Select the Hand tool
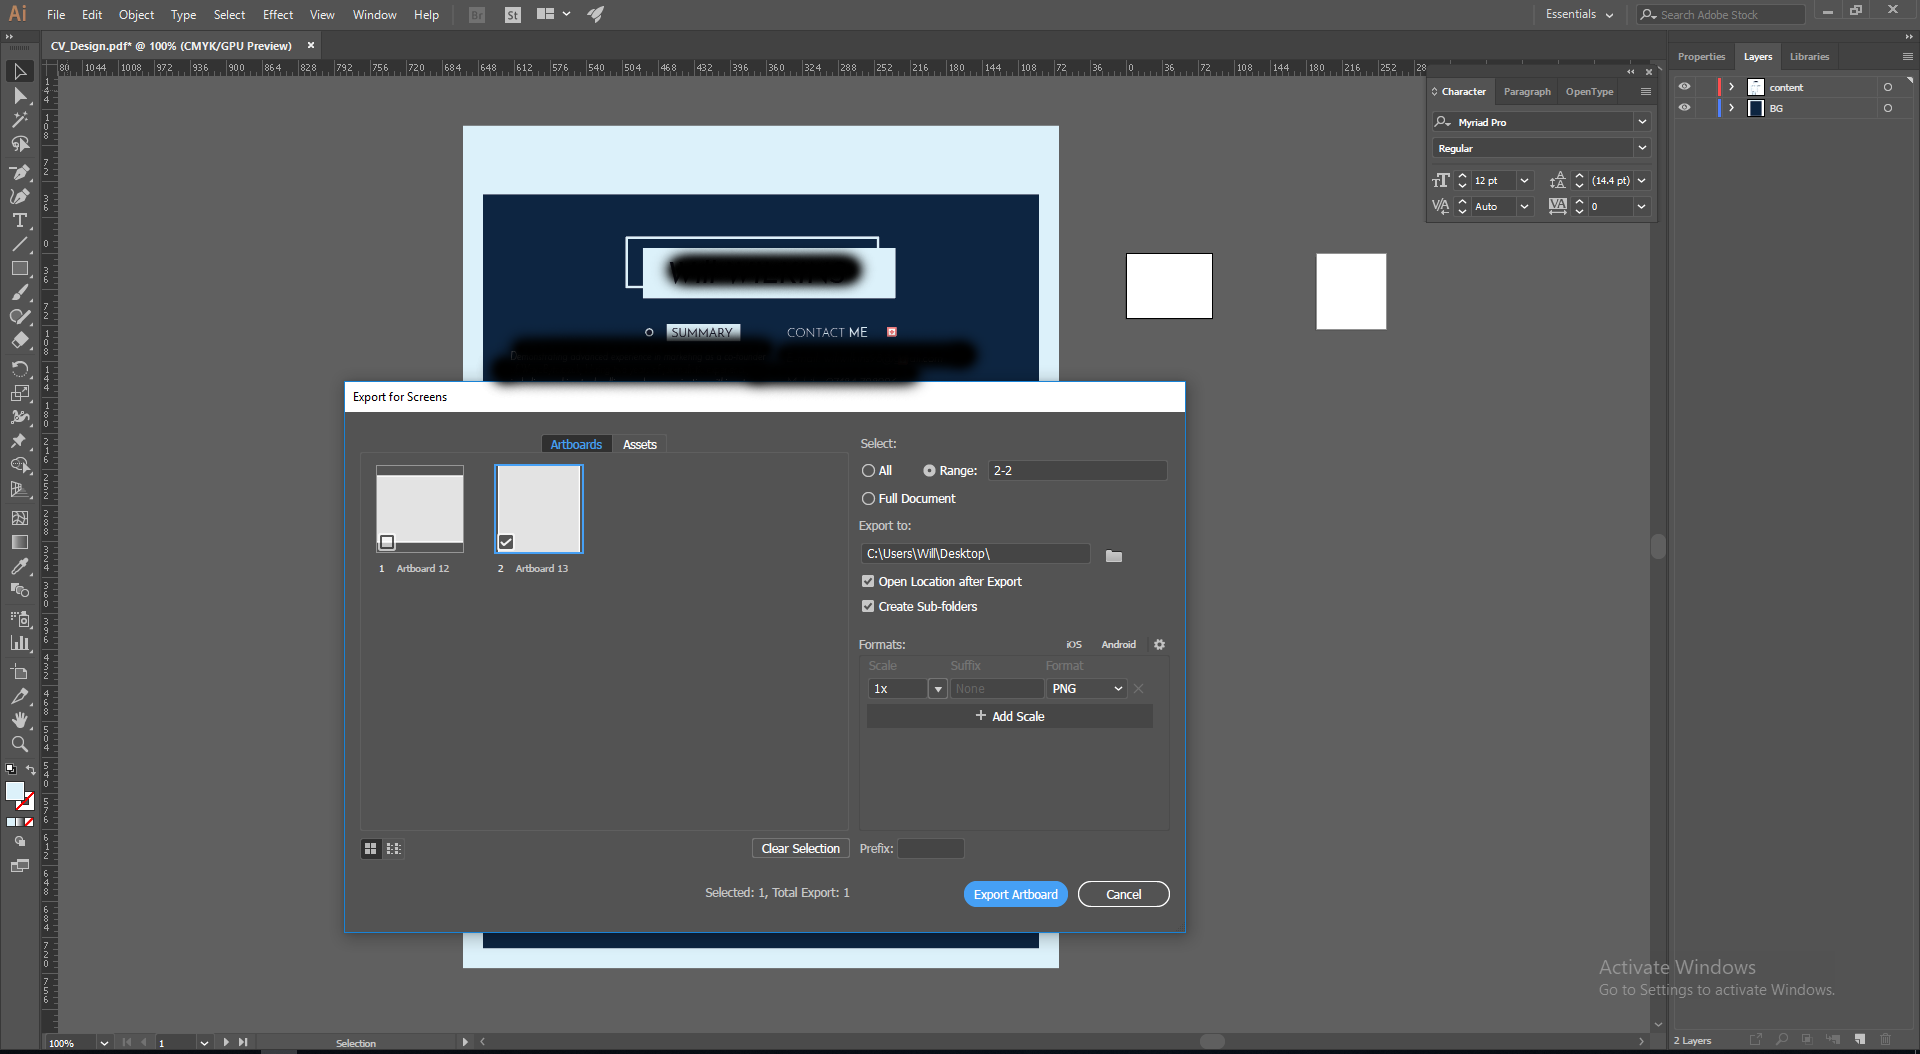 point(19,720)
